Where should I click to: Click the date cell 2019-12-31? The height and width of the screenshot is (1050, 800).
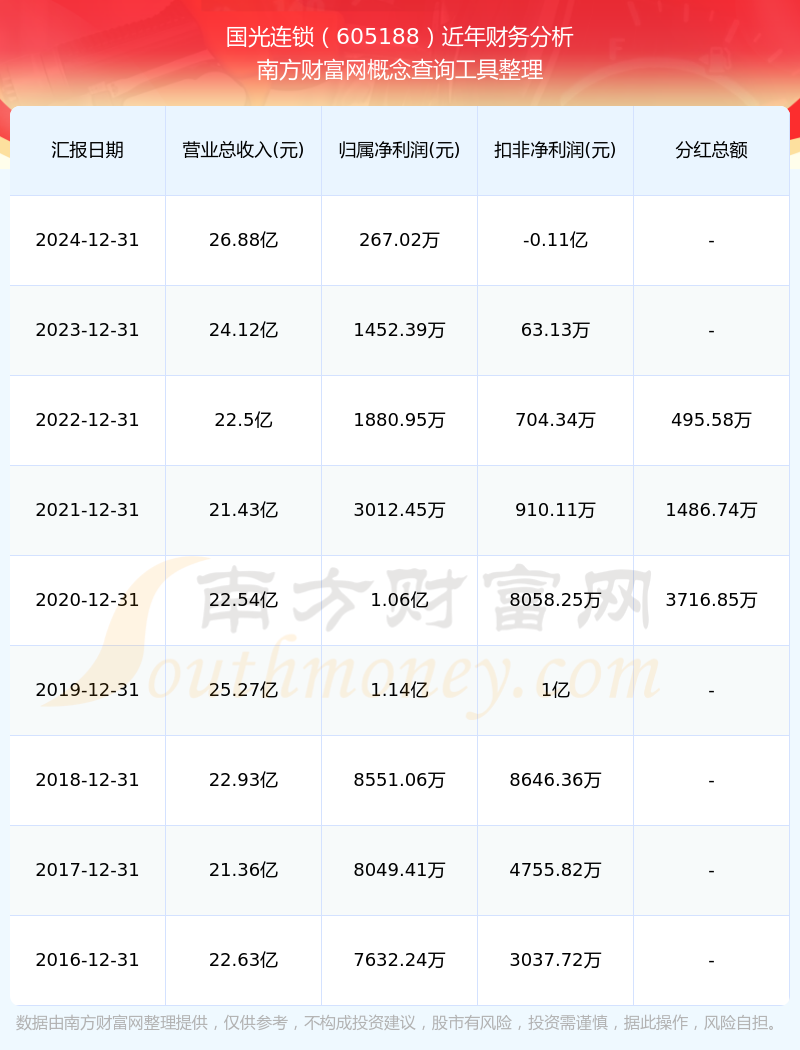click(x=88, y=690)
